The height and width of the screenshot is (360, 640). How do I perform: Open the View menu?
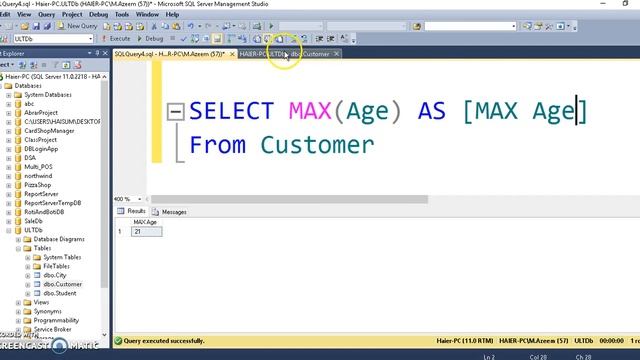[24, 14]
